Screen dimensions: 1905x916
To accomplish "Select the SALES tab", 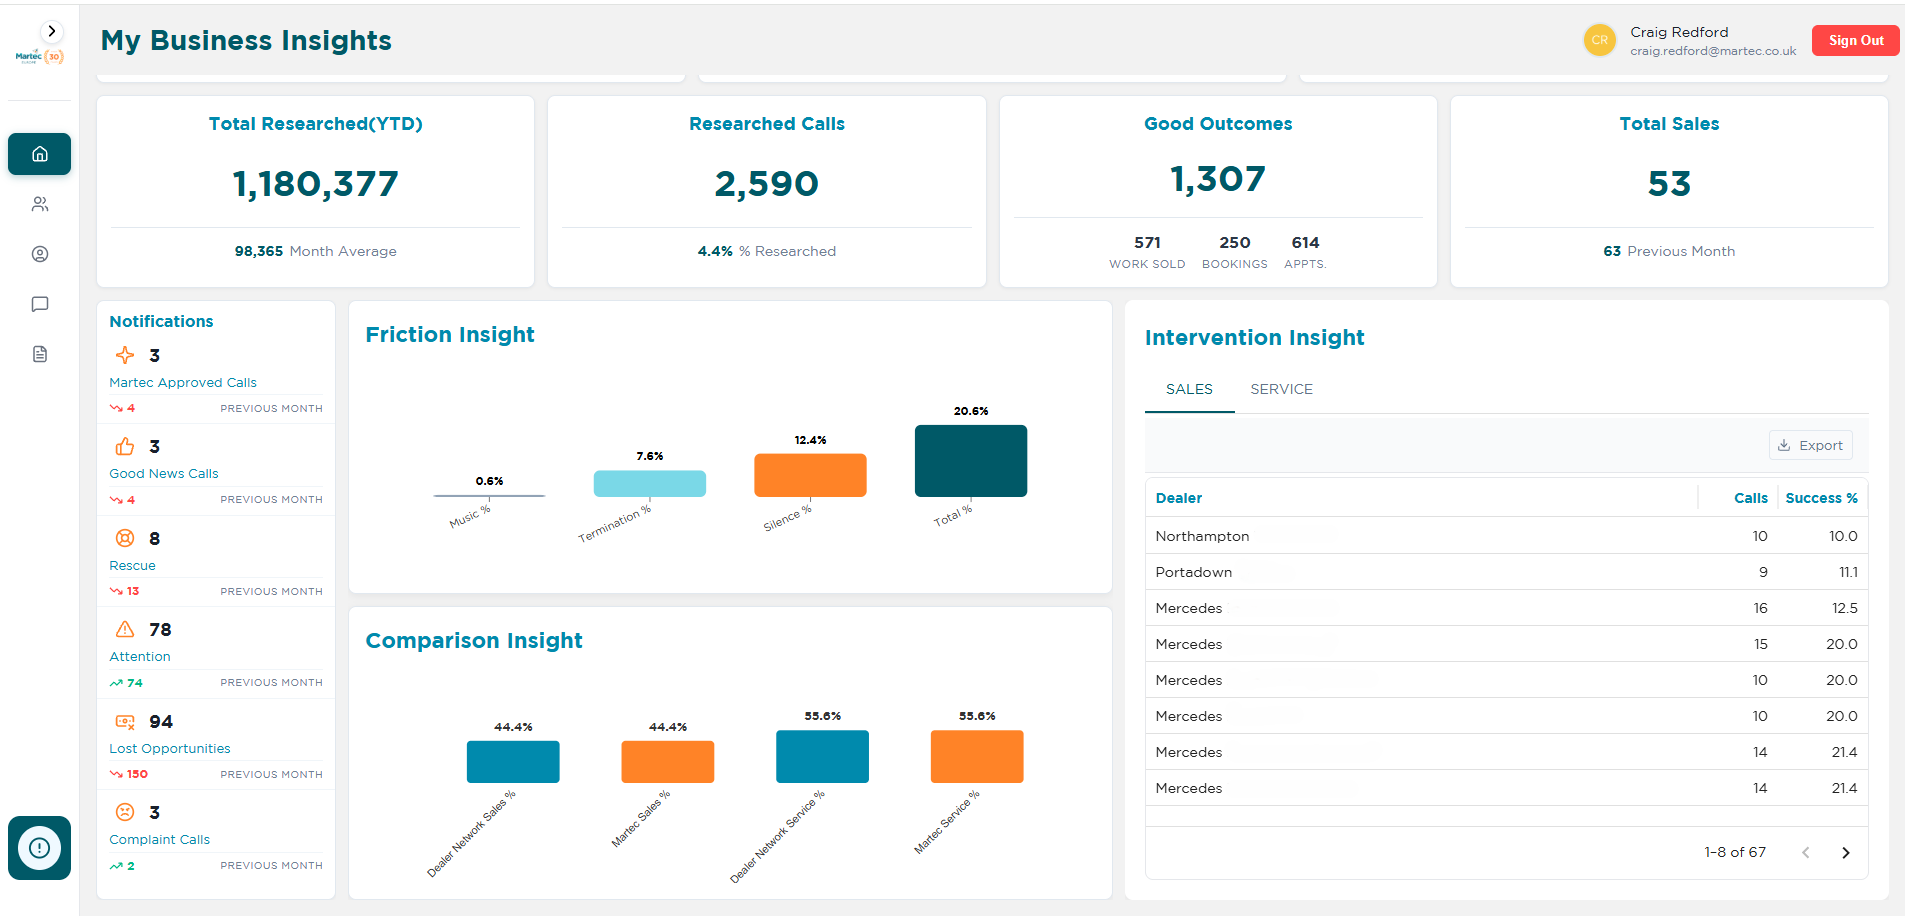I will 1189,389.
